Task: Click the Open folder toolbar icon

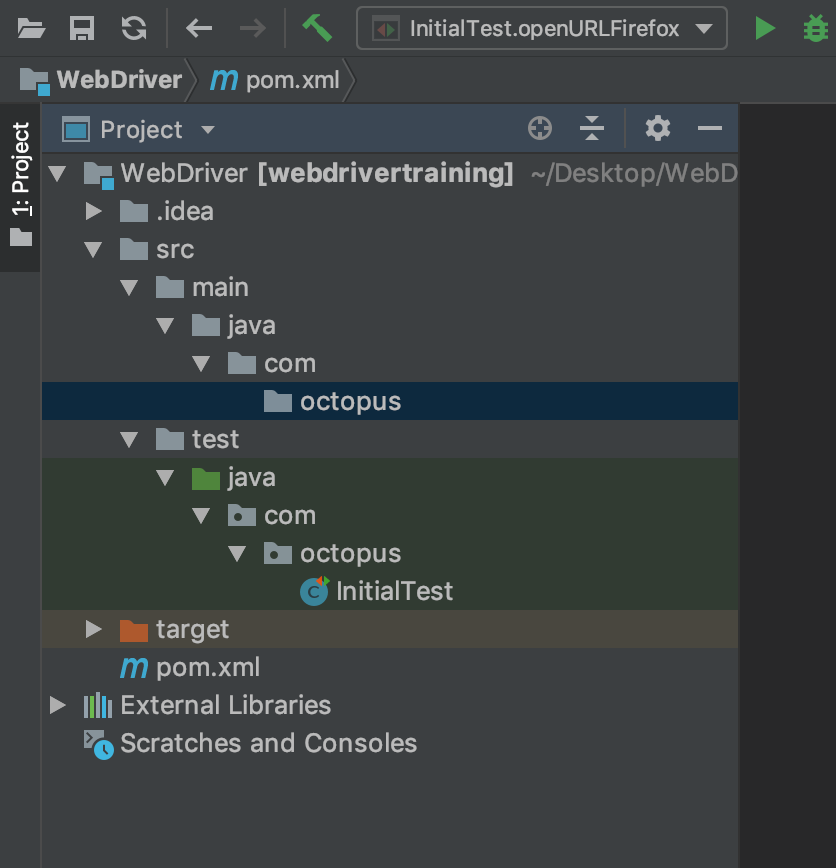Action: click(x=31, y=28)
